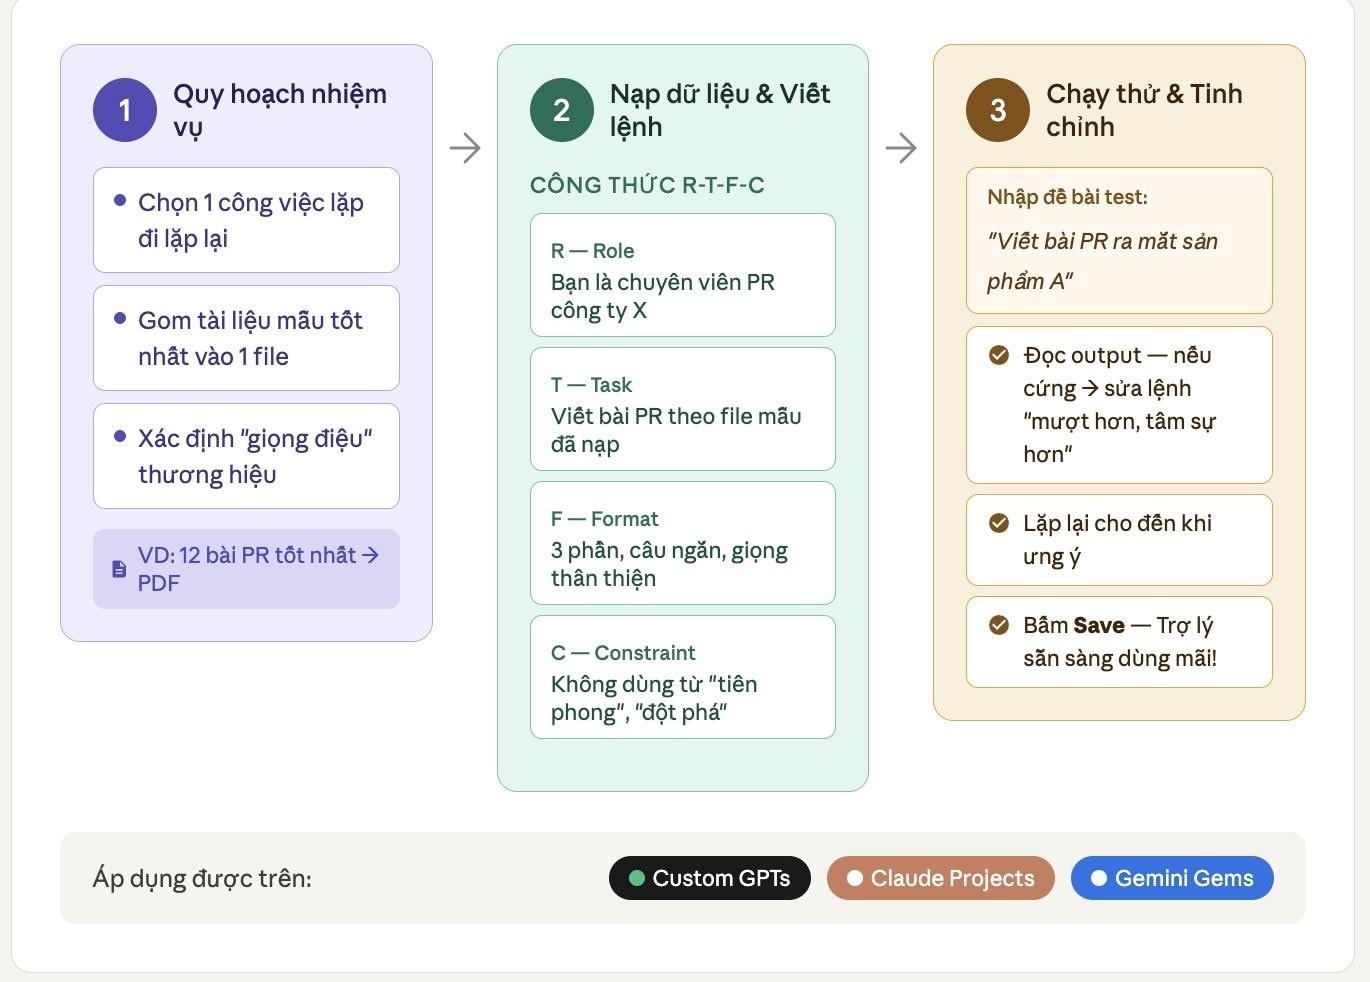This screenshot has width=1370, height=982.
Task: Click the green step 2 number circle
Action: point(561,110)
